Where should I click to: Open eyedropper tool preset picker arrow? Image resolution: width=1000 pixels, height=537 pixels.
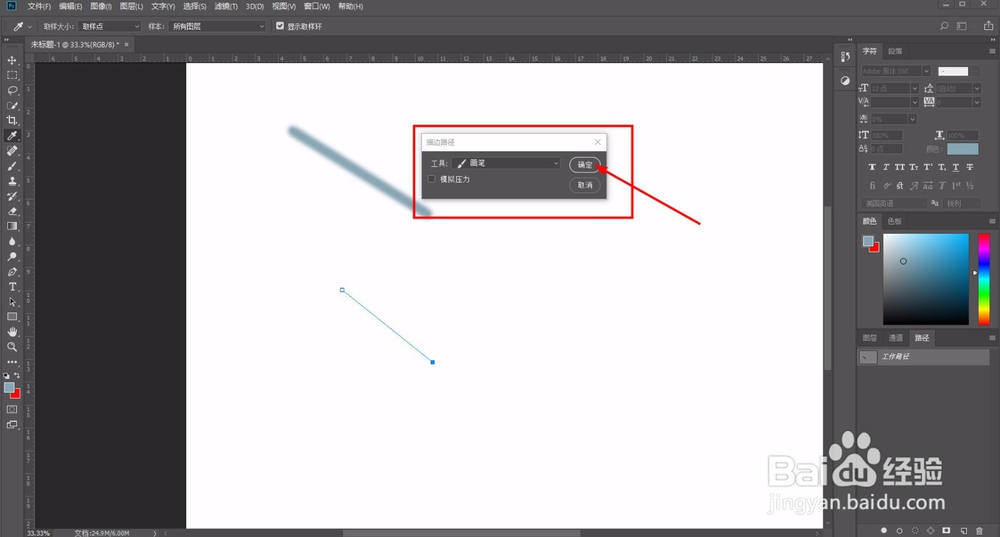30,27
